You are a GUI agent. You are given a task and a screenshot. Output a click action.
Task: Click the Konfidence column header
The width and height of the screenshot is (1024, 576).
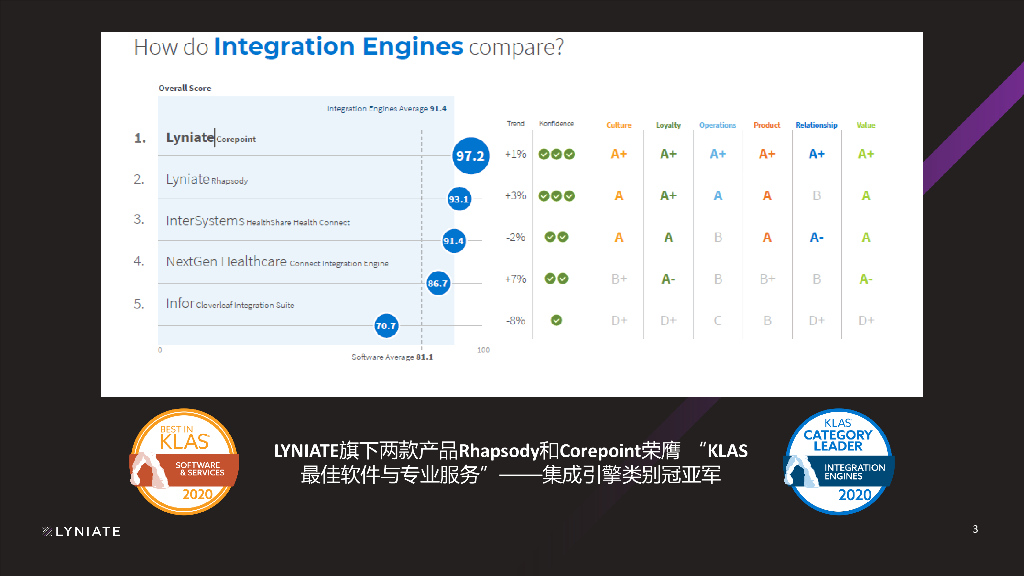pyautogui.click(x=556, y=123)
